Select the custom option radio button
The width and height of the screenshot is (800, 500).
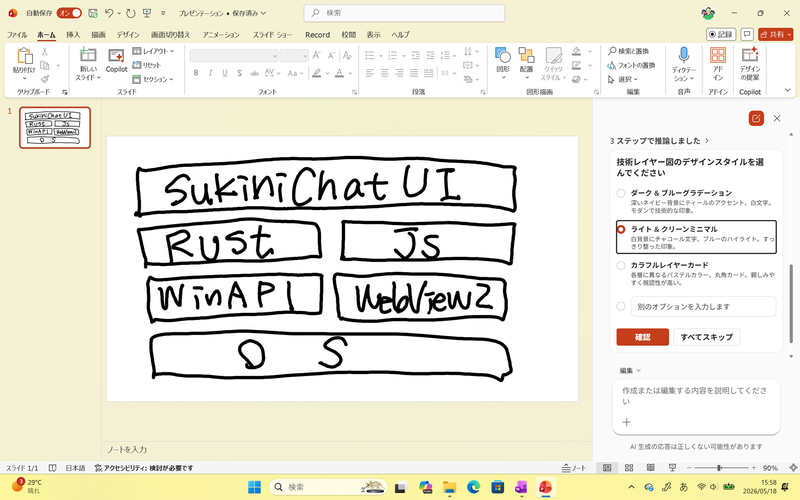(621, 307)
